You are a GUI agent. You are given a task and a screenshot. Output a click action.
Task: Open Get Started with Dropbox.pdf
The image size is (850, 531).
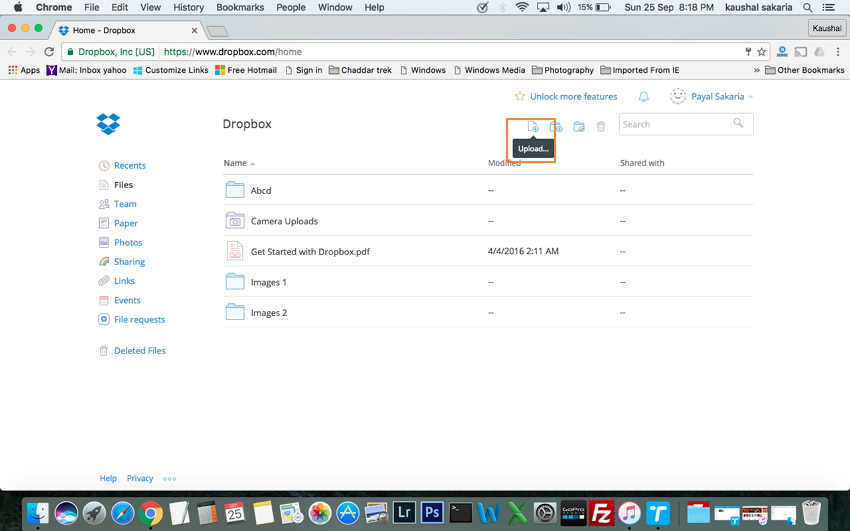pos(310,252)
